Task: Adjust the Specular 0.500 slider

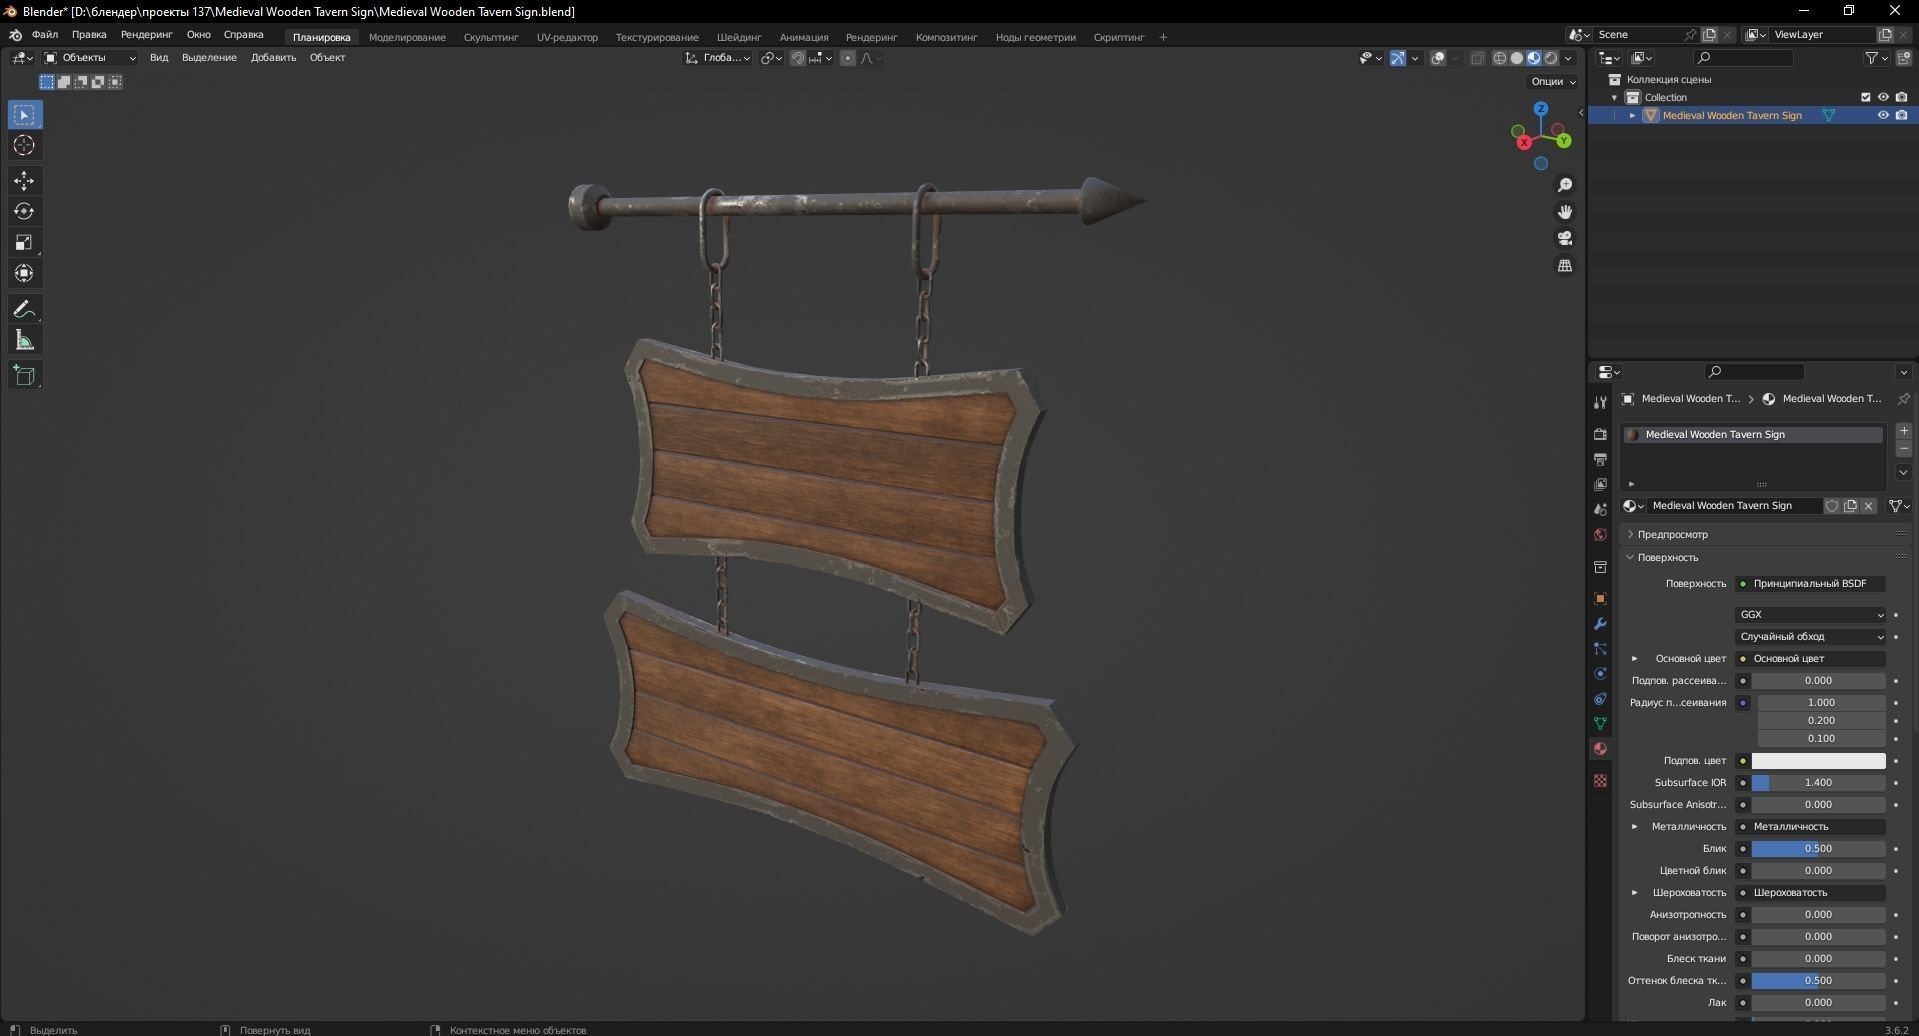Action: click(x=1818, y=848)
